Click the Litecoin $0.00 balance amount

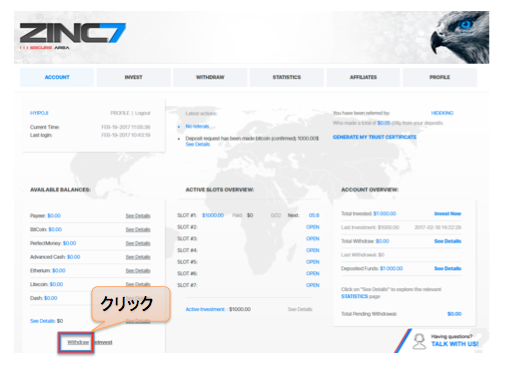pos(56,284)
